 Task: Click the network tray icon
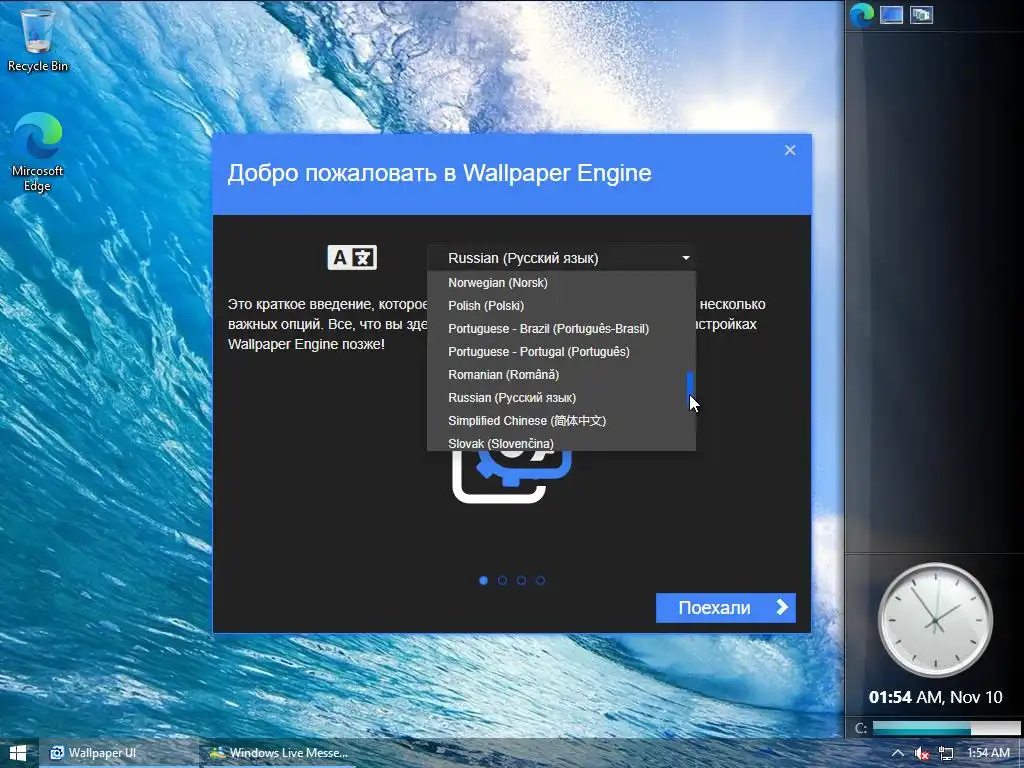coord(946,754)
